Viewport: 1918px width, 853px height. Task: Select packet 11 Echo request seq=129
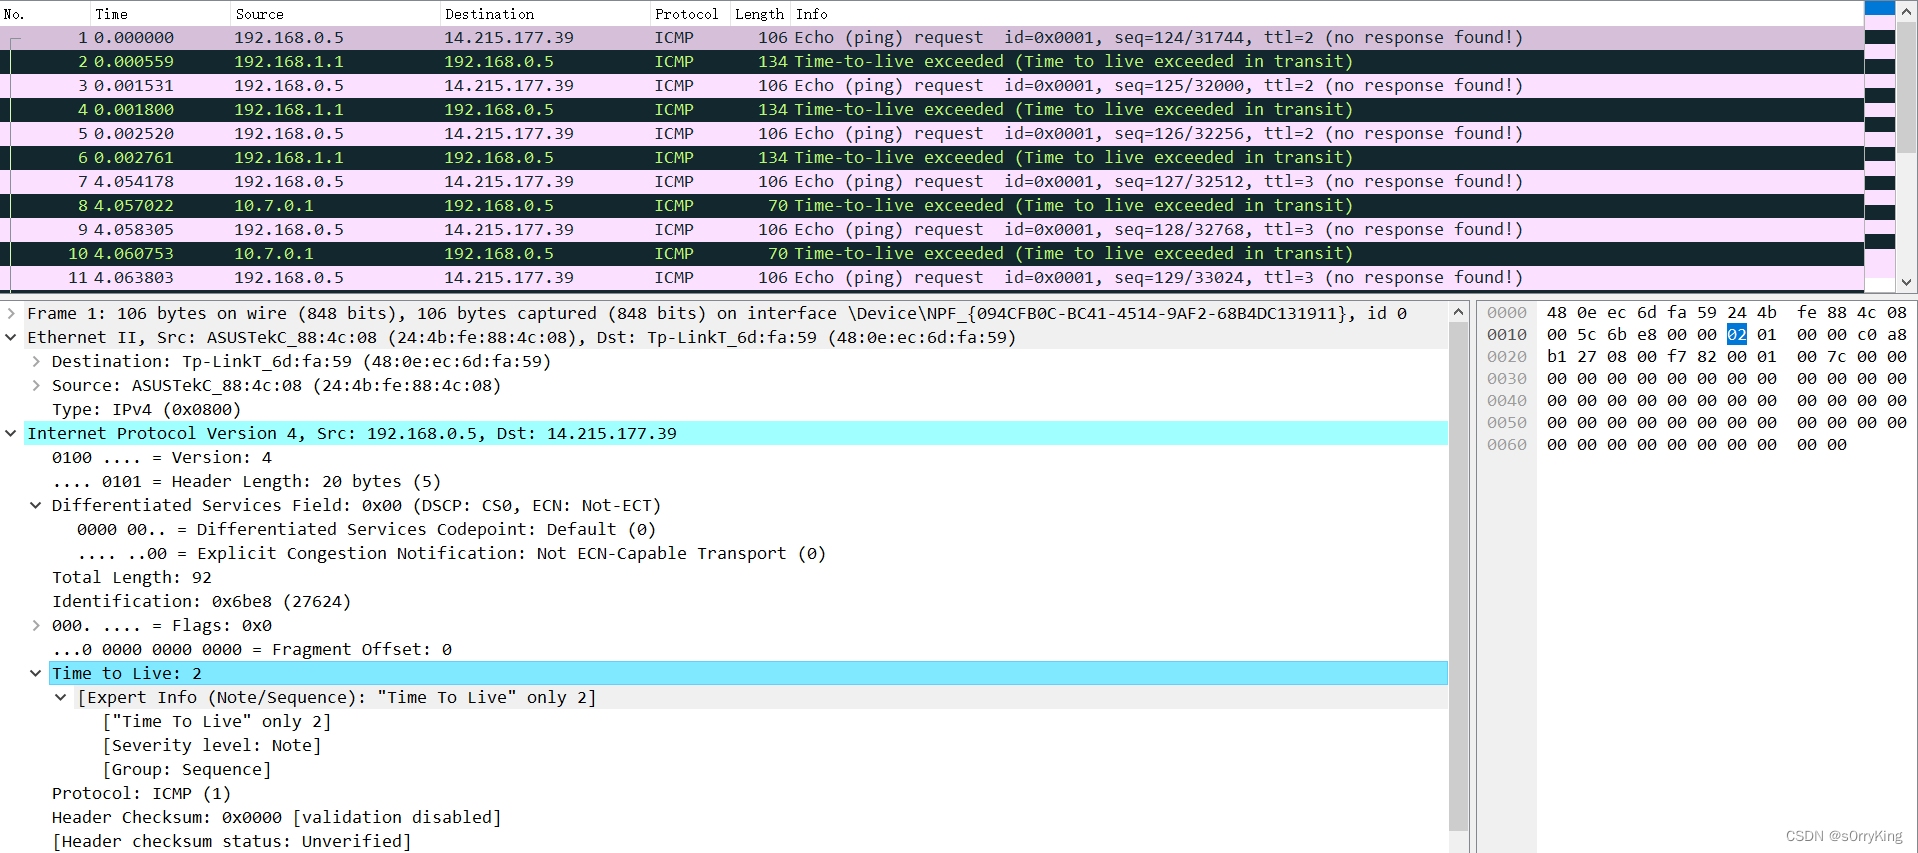pos(932,277)
